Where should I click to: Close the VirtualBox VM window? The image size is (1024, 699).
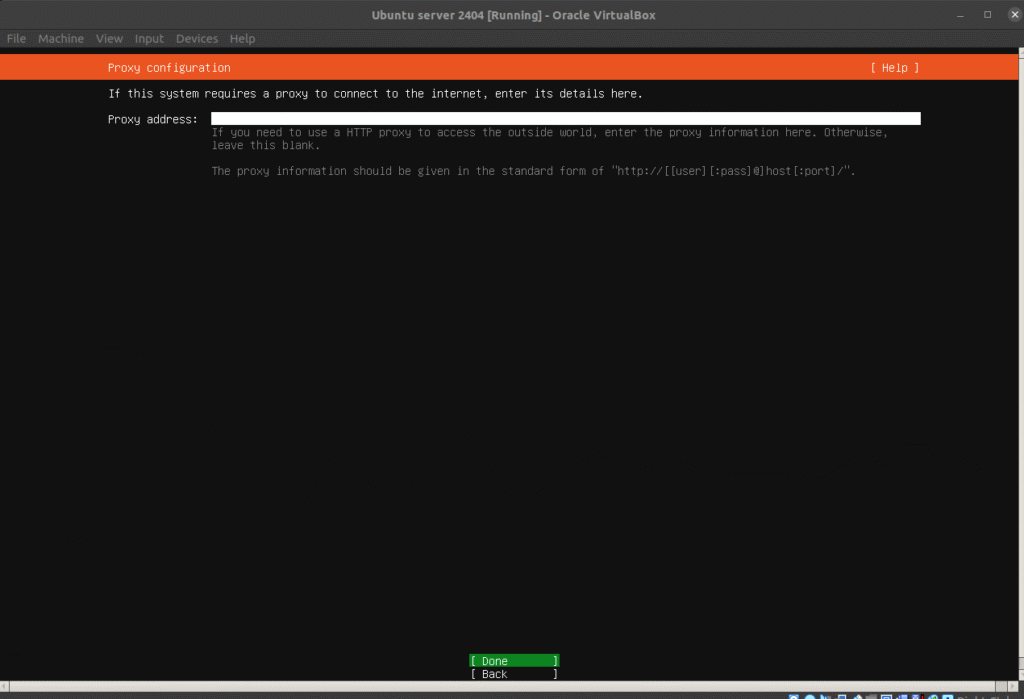1010,15
